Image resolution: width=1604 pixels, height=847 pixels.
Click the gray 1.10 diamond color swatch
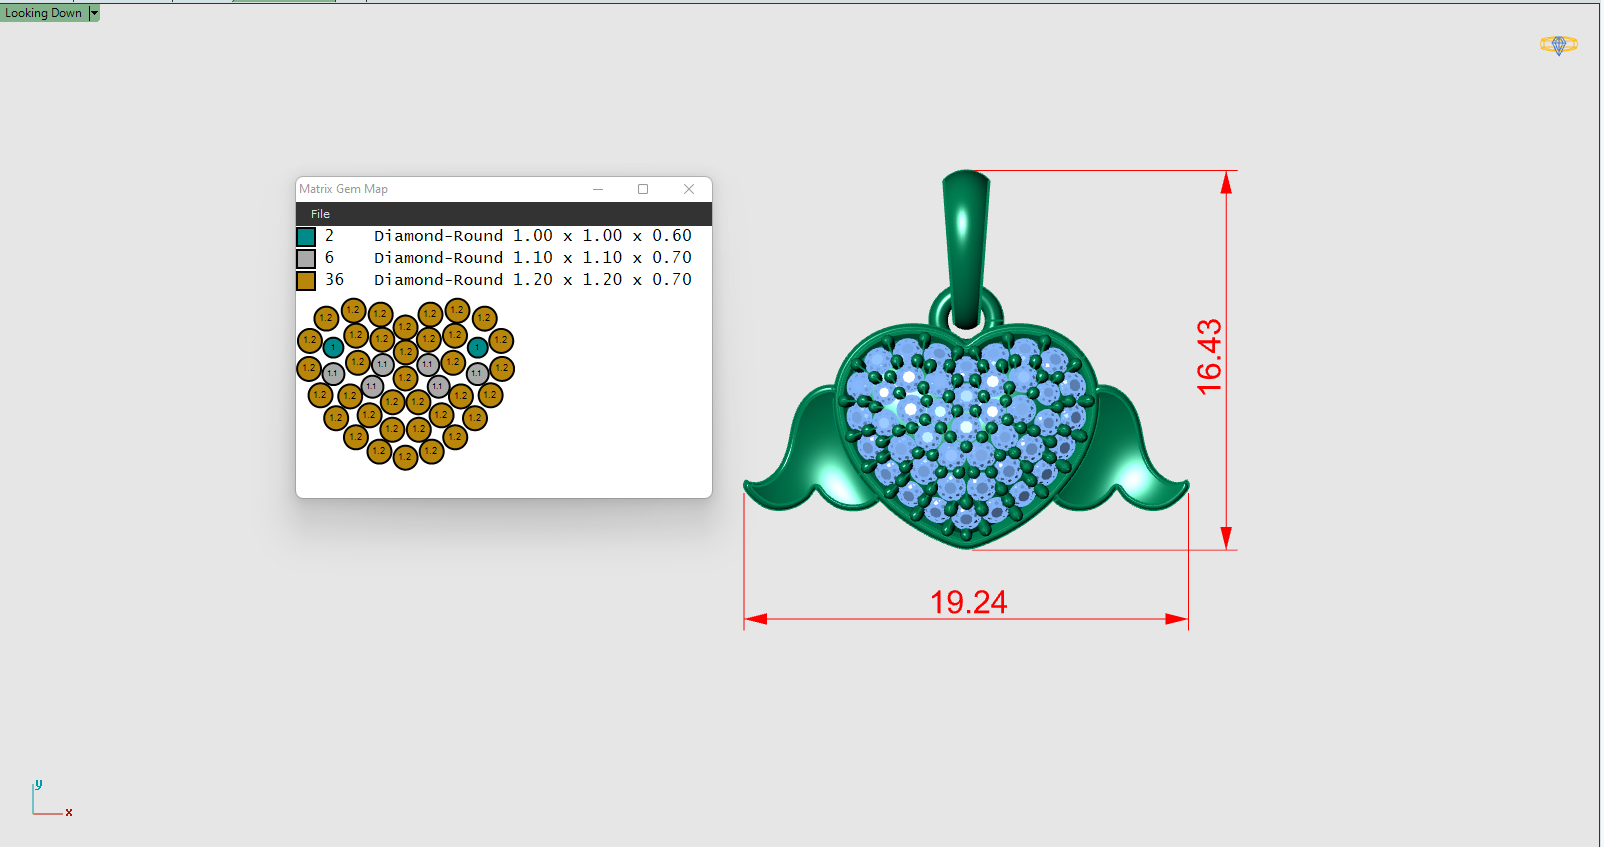coord(306,259)
